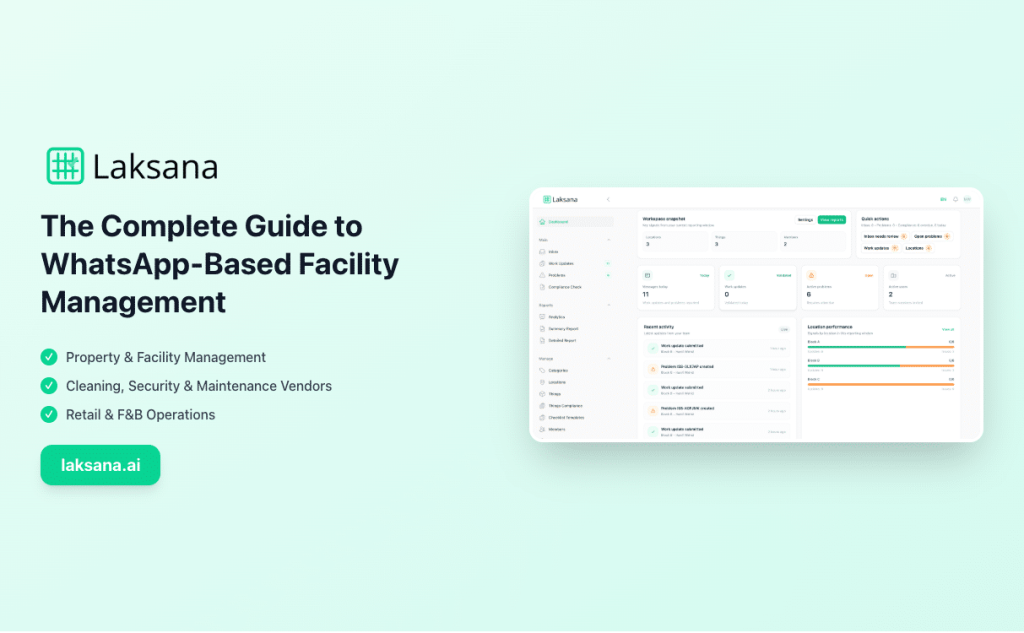Click the View reports button
Screen dimensions: 1024x633
(831, 219)
